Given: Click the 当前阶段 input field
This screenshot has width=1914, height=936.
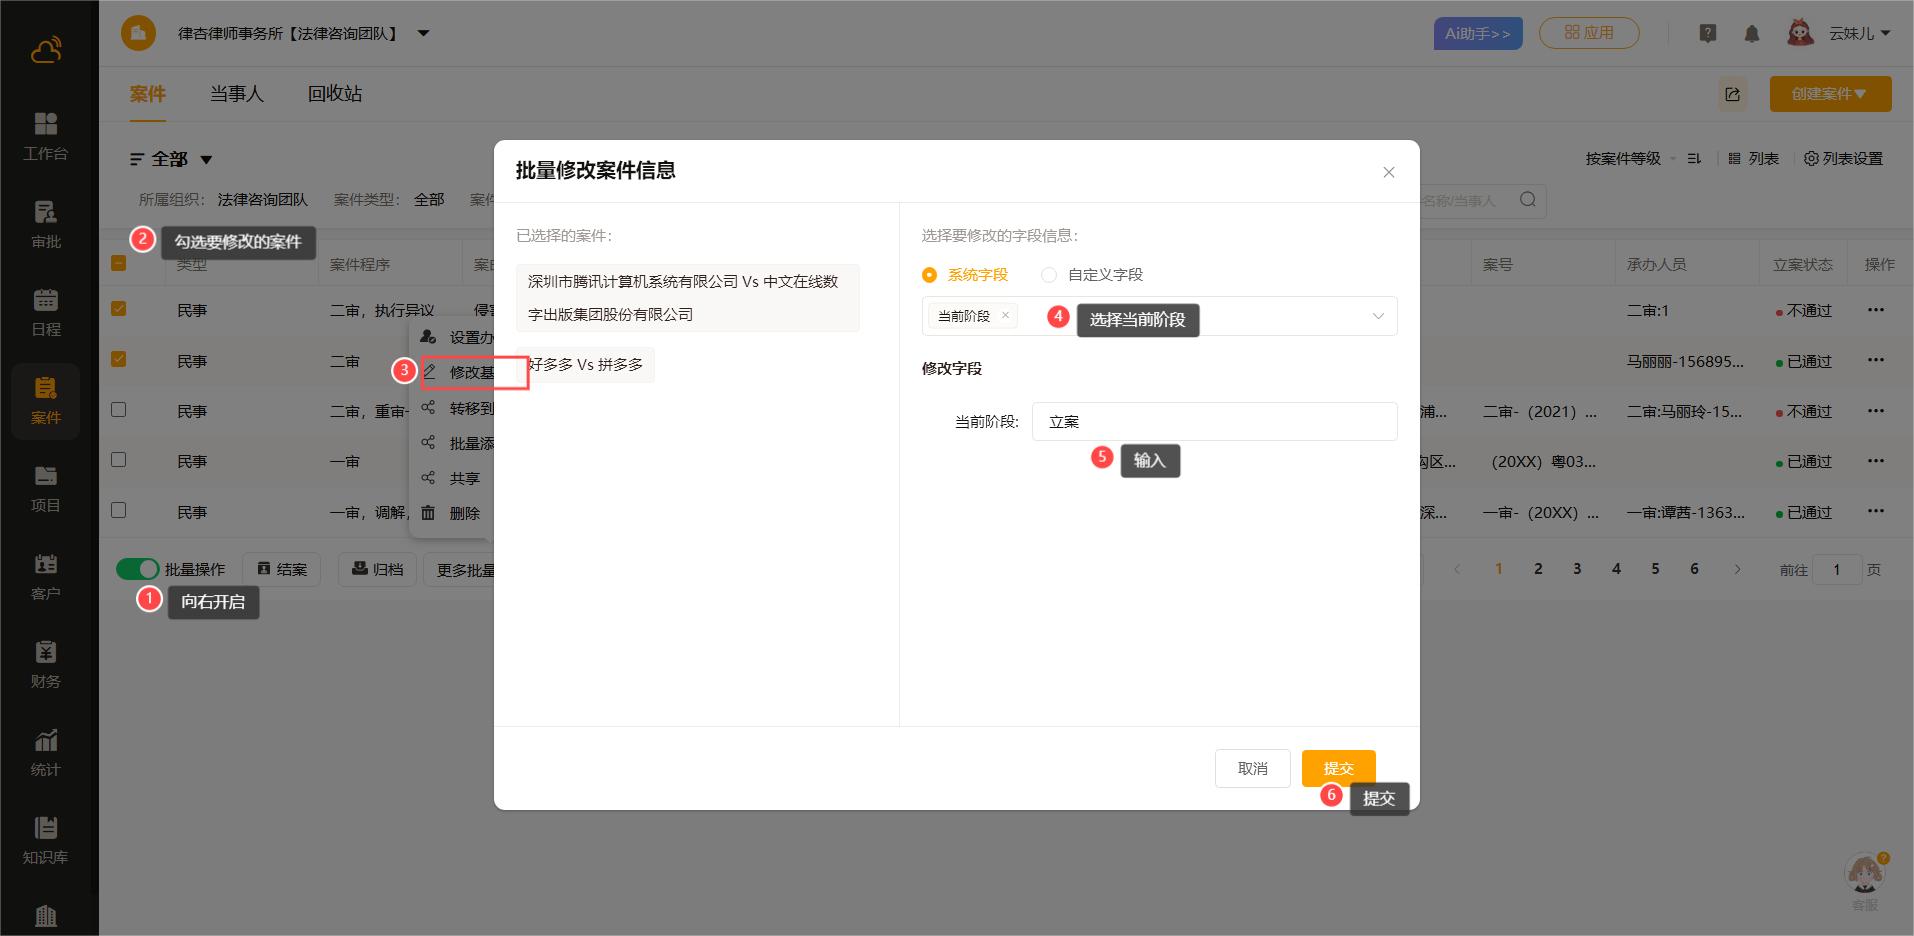Looking at the screenshot, I should click(1214, 421).
